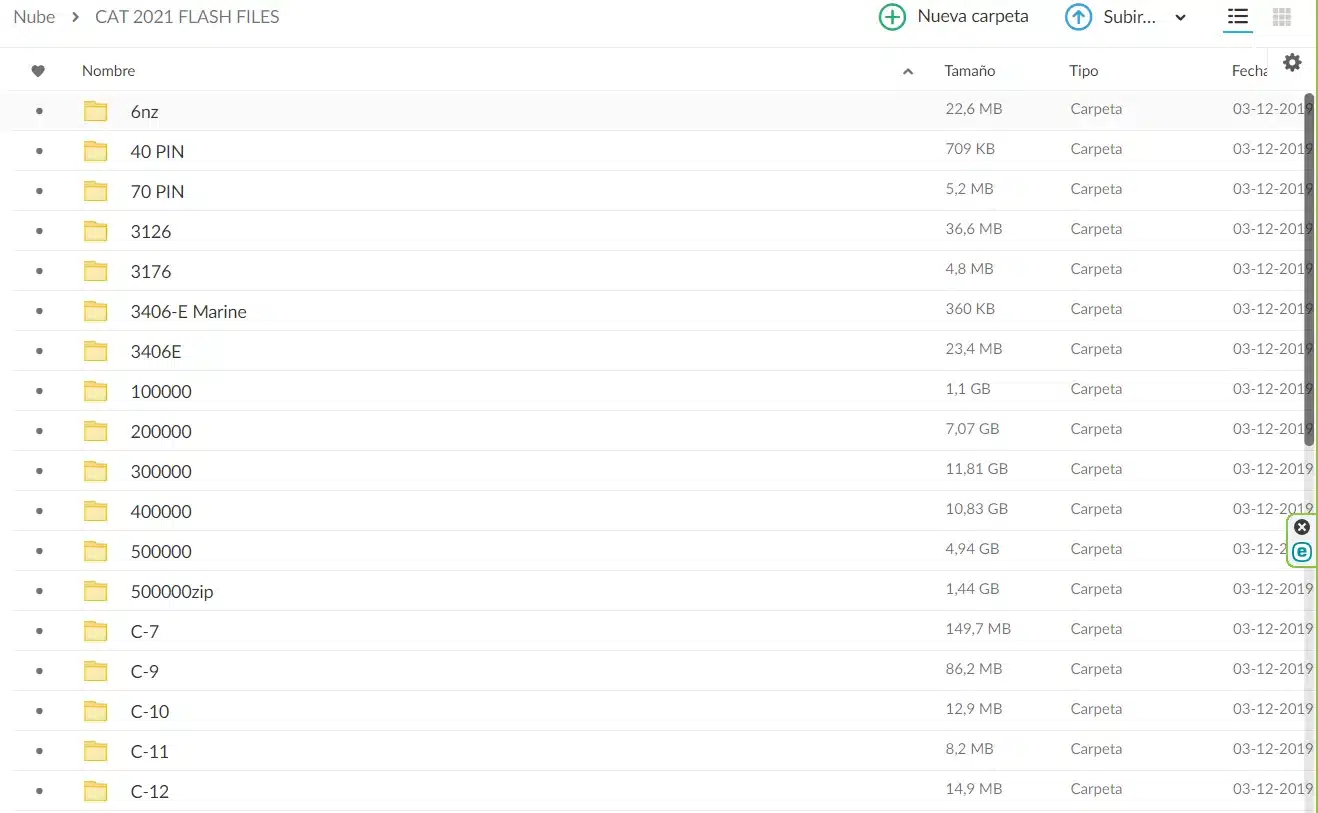Click the heart favorites column header
This screenshot has width=1318, height=813.
point(37,70)
